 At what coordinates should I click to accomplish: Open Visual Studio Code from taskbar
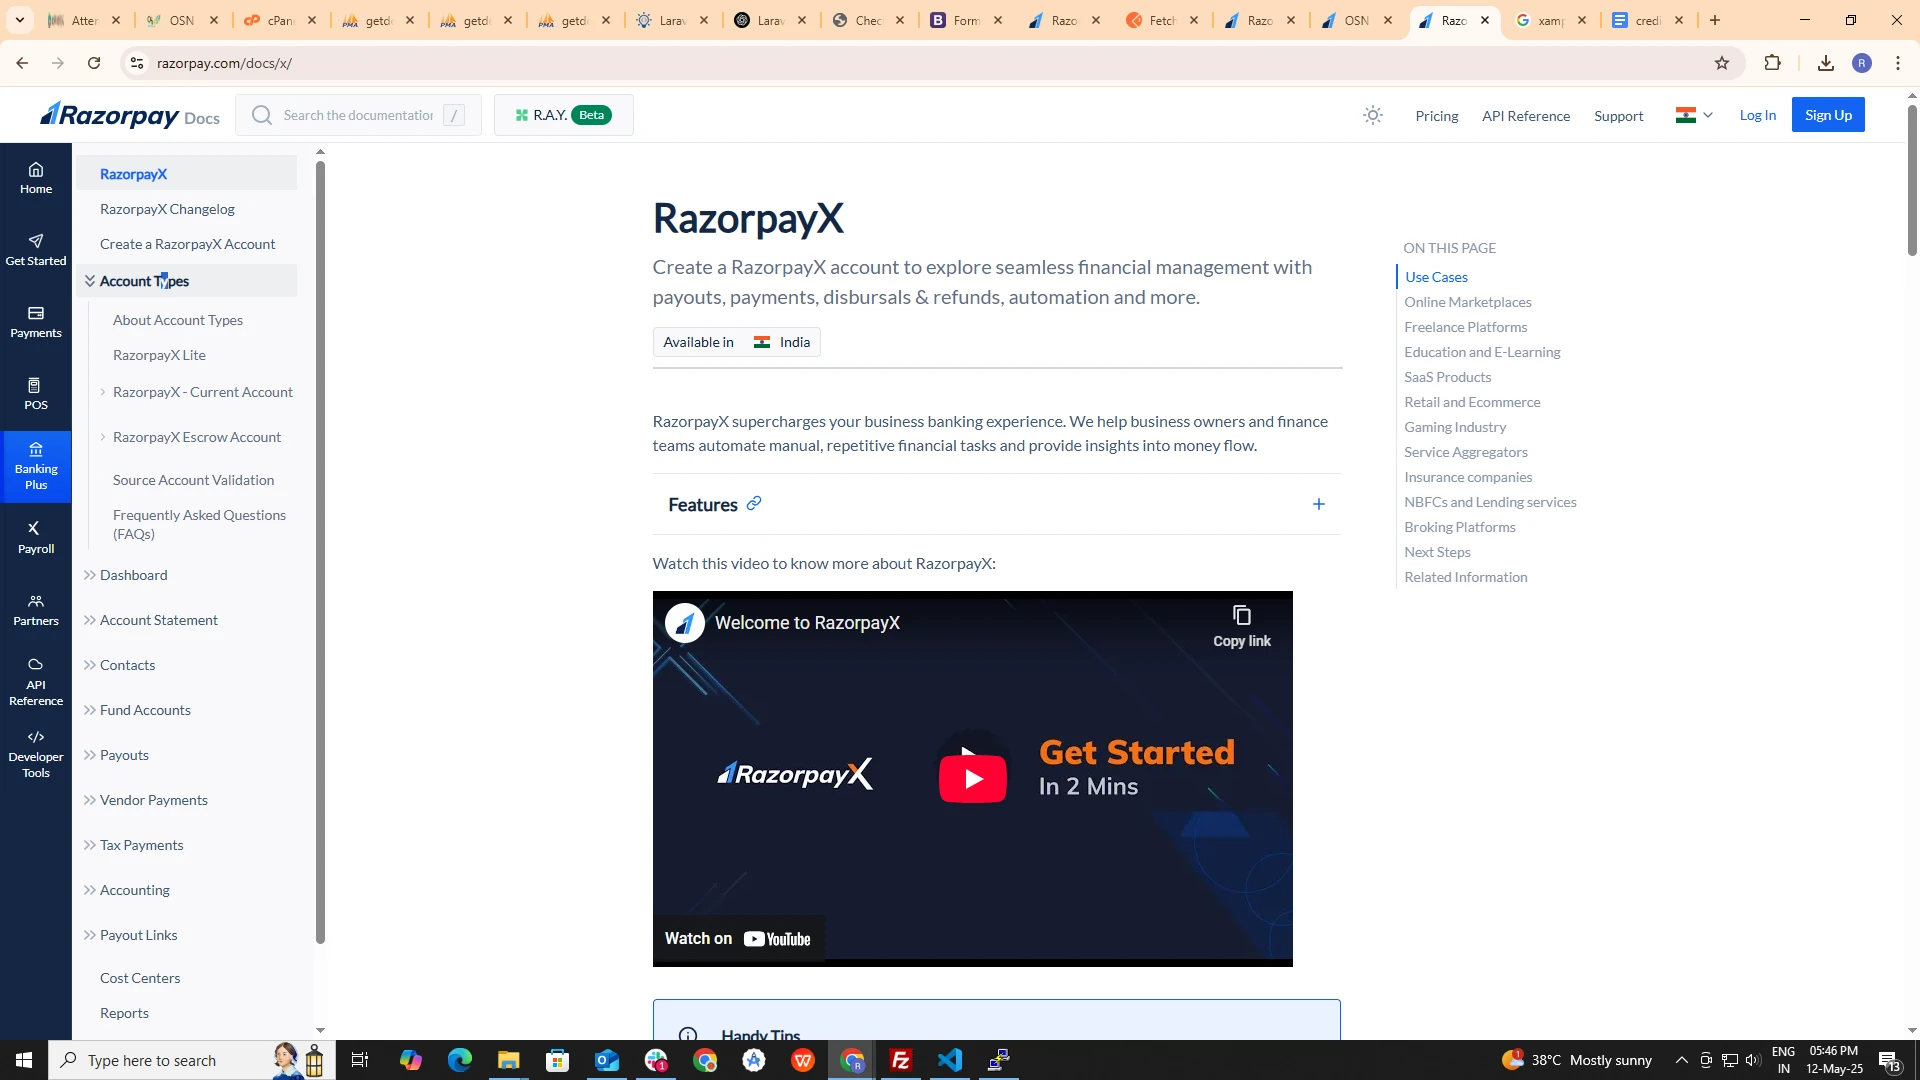[950, 1060]
